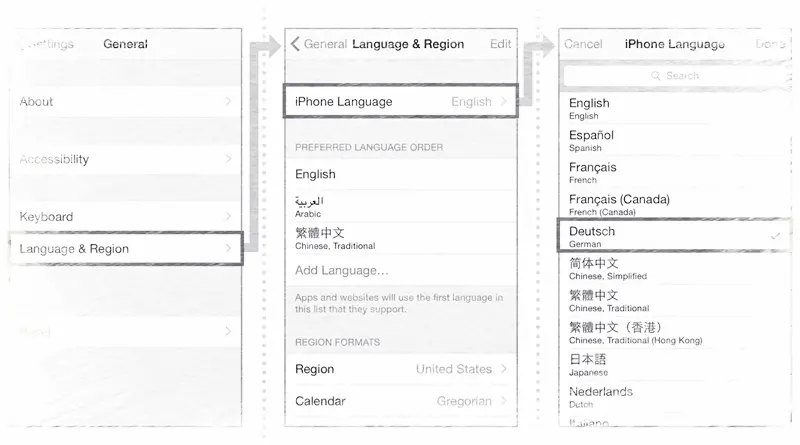Select Arabic in preferred language order
This screenshot has width=800, height=445.
tap(401, 206)
